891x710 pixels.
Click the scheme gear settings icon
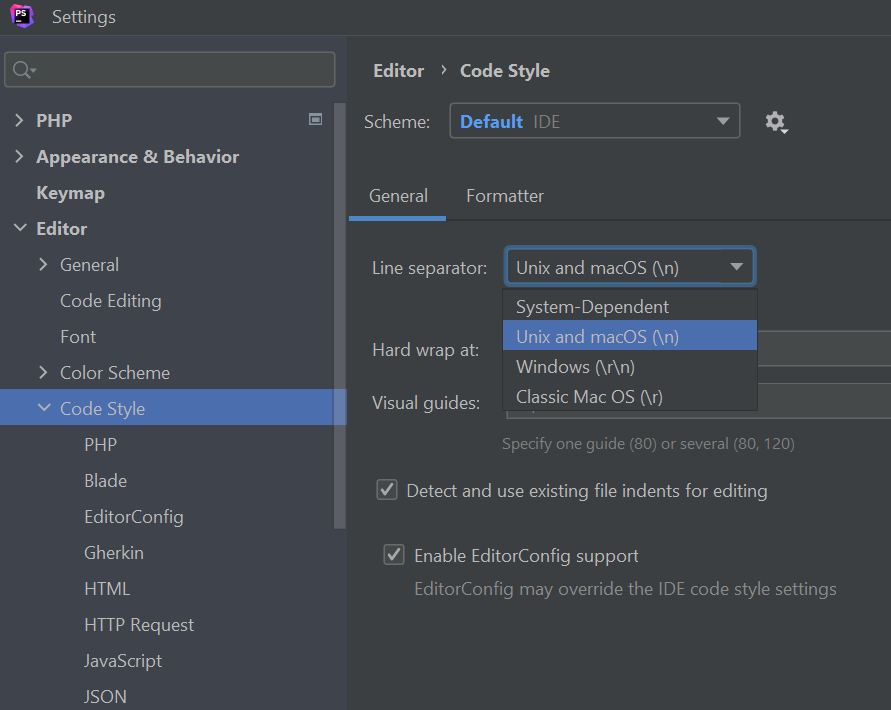point(775,122)
